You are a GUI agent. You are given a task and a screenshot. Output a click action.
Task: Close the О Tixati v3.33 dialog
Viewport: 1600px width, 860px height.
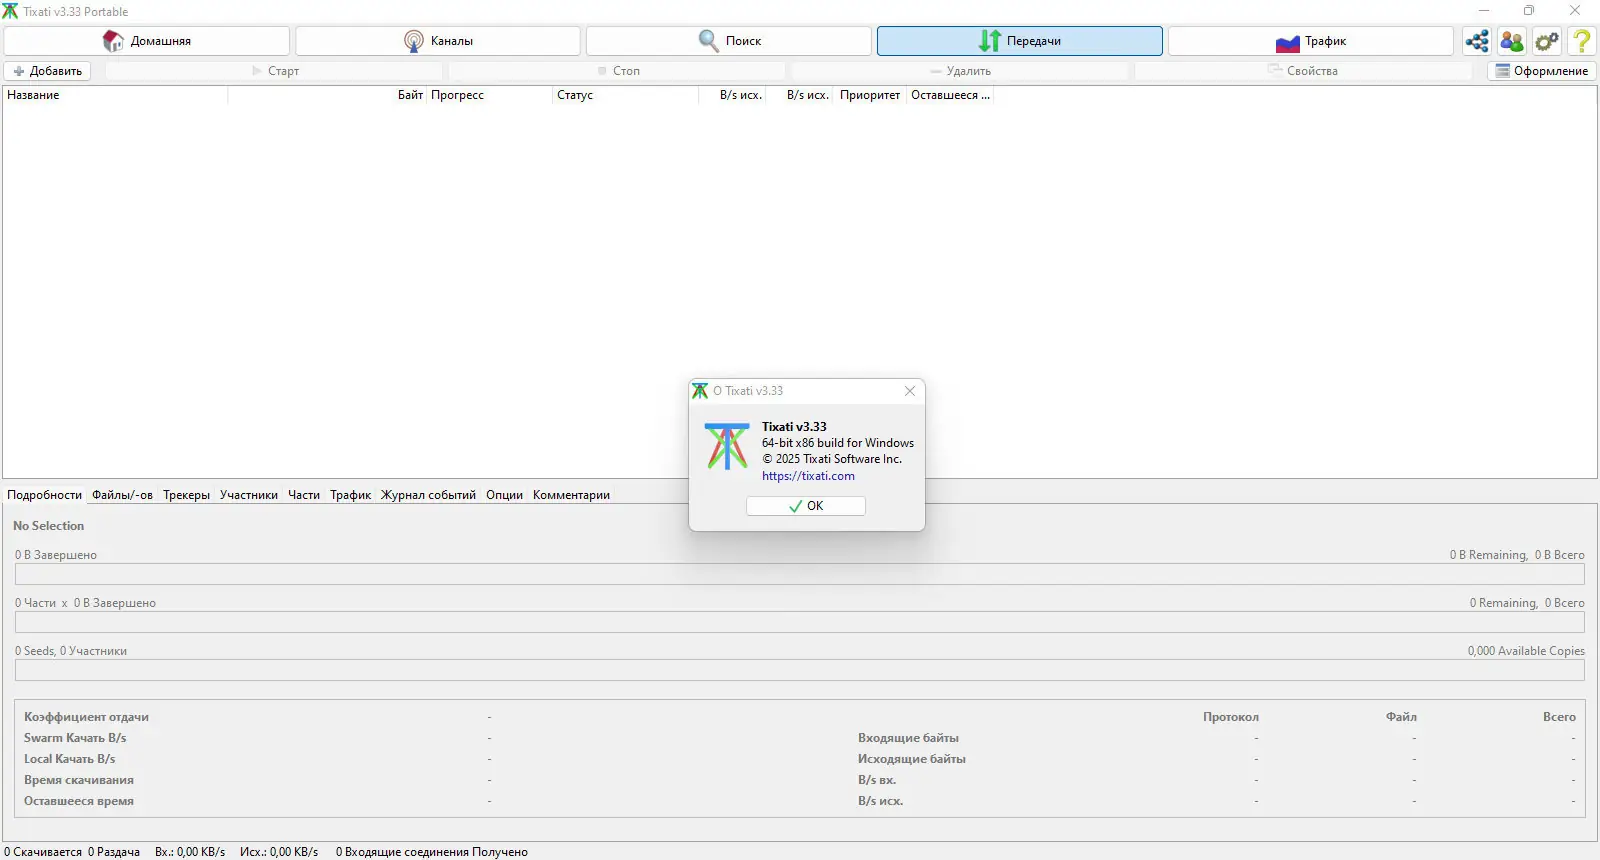910,391
